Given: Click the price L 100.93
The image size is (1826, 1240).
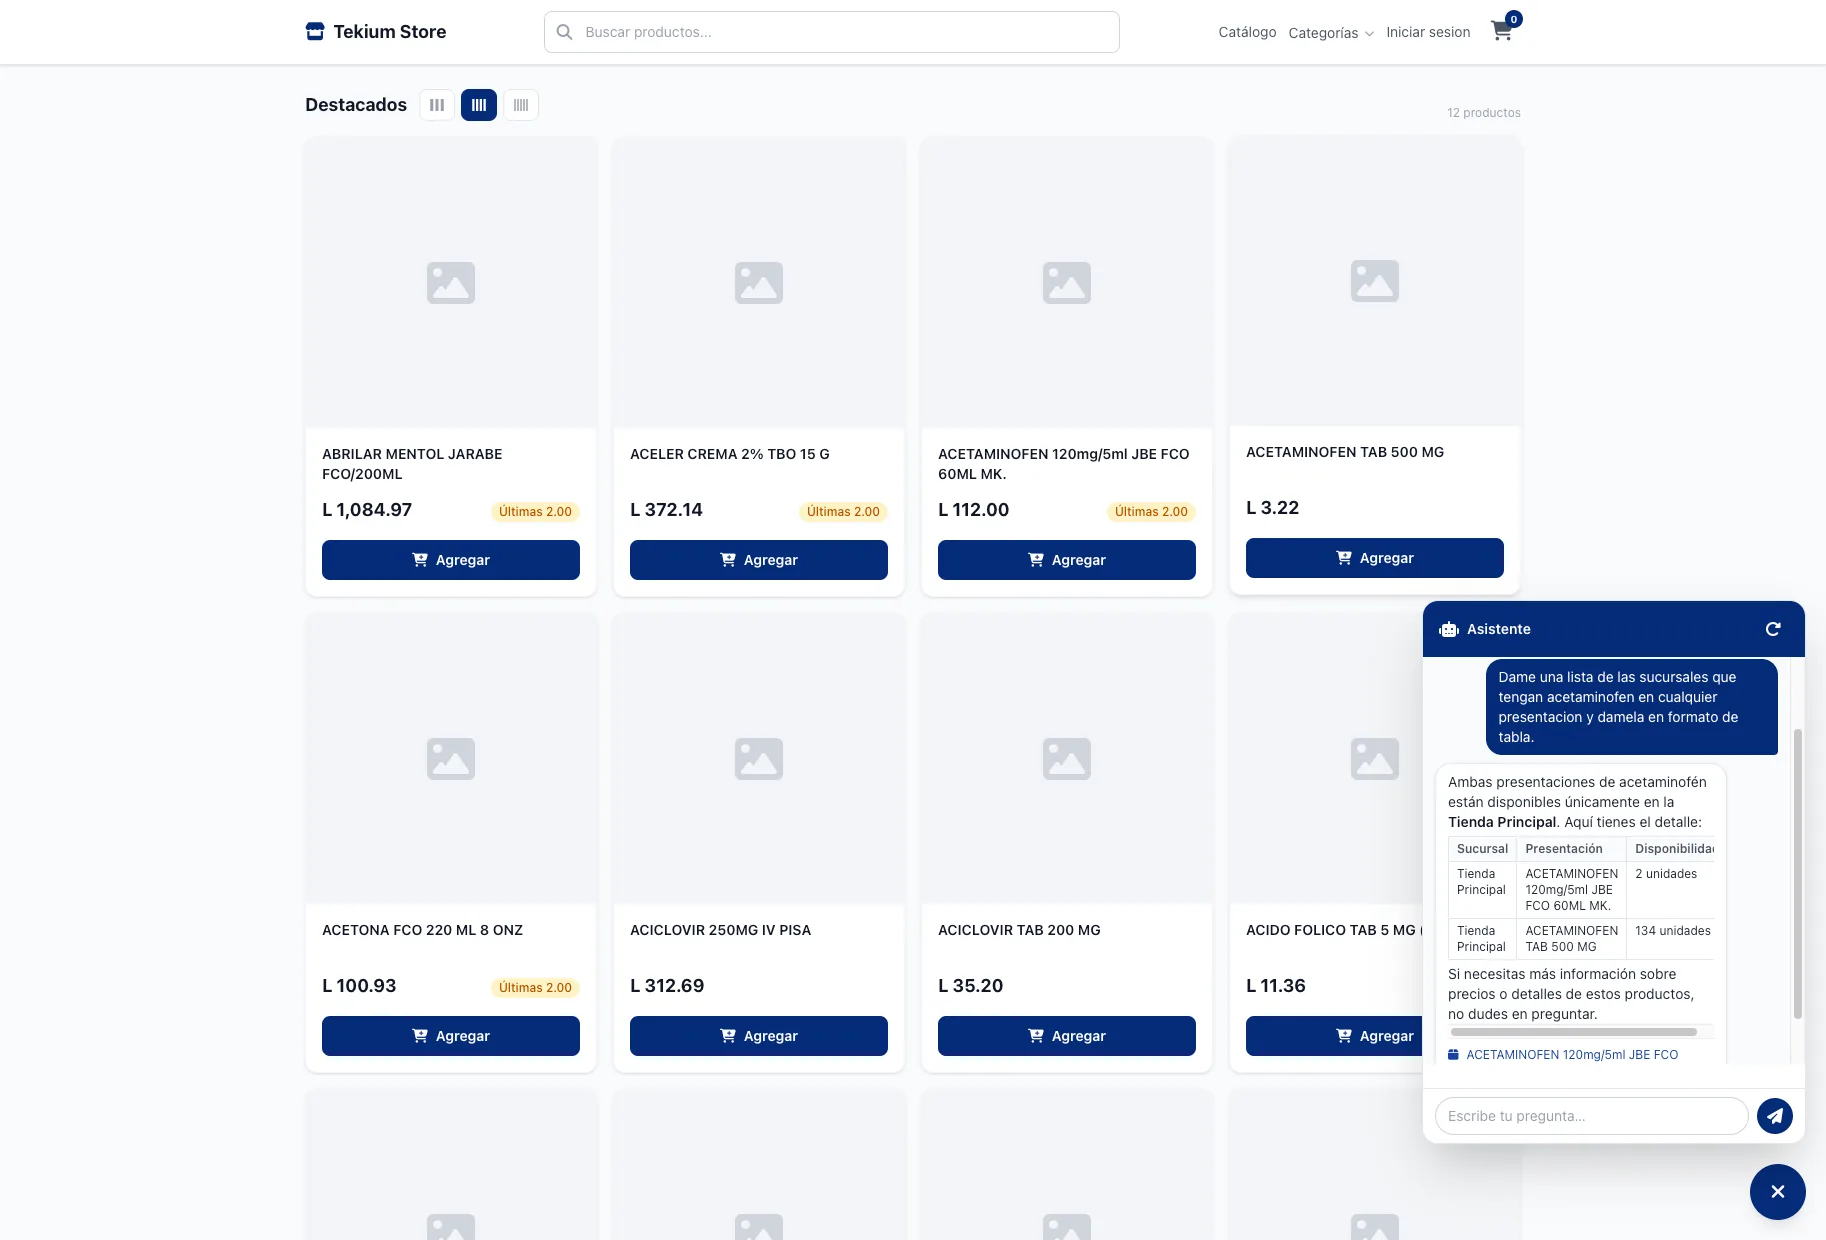Looking at the screenshot, I should [x=359, y=986].
